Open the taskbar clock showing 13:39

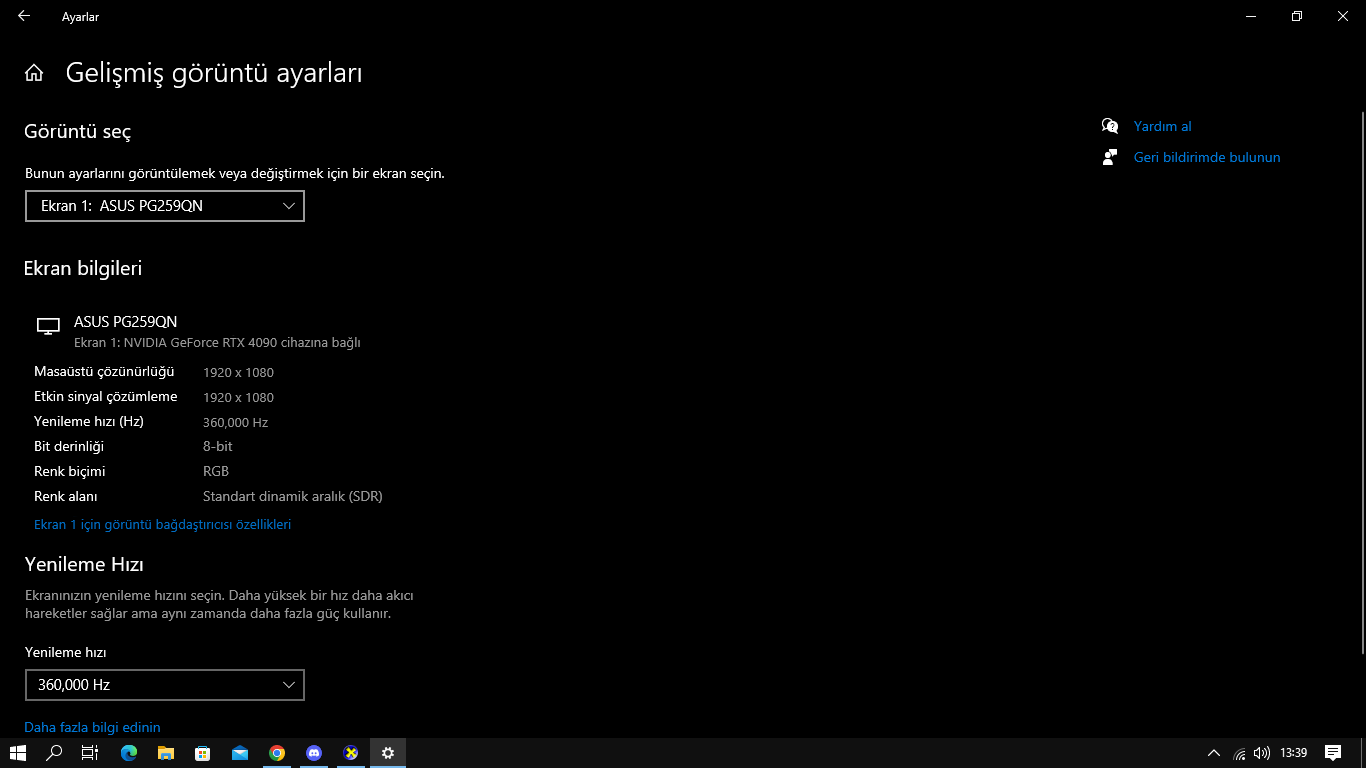pyautogui.click(x=1294, y=753)
